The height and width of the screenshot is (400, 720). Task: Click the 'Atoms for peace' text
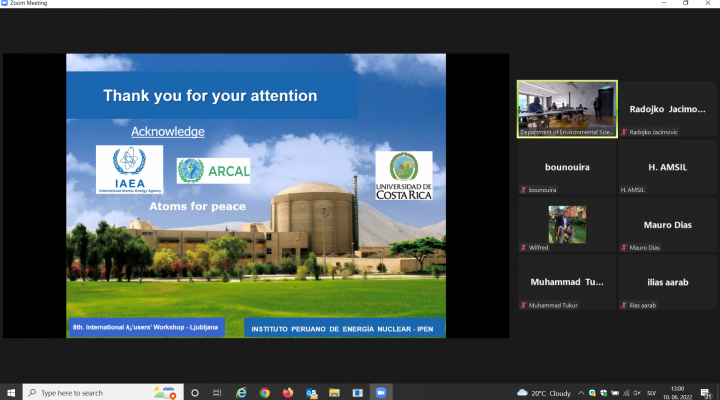[x=197, y=206]
